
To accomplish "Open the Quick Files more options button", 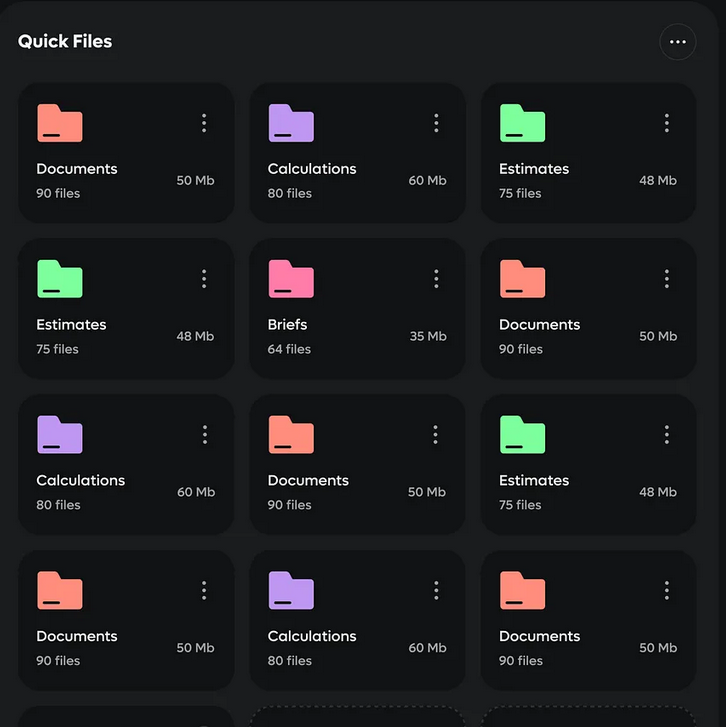I will pyautogui.click(x=677, y=42).
